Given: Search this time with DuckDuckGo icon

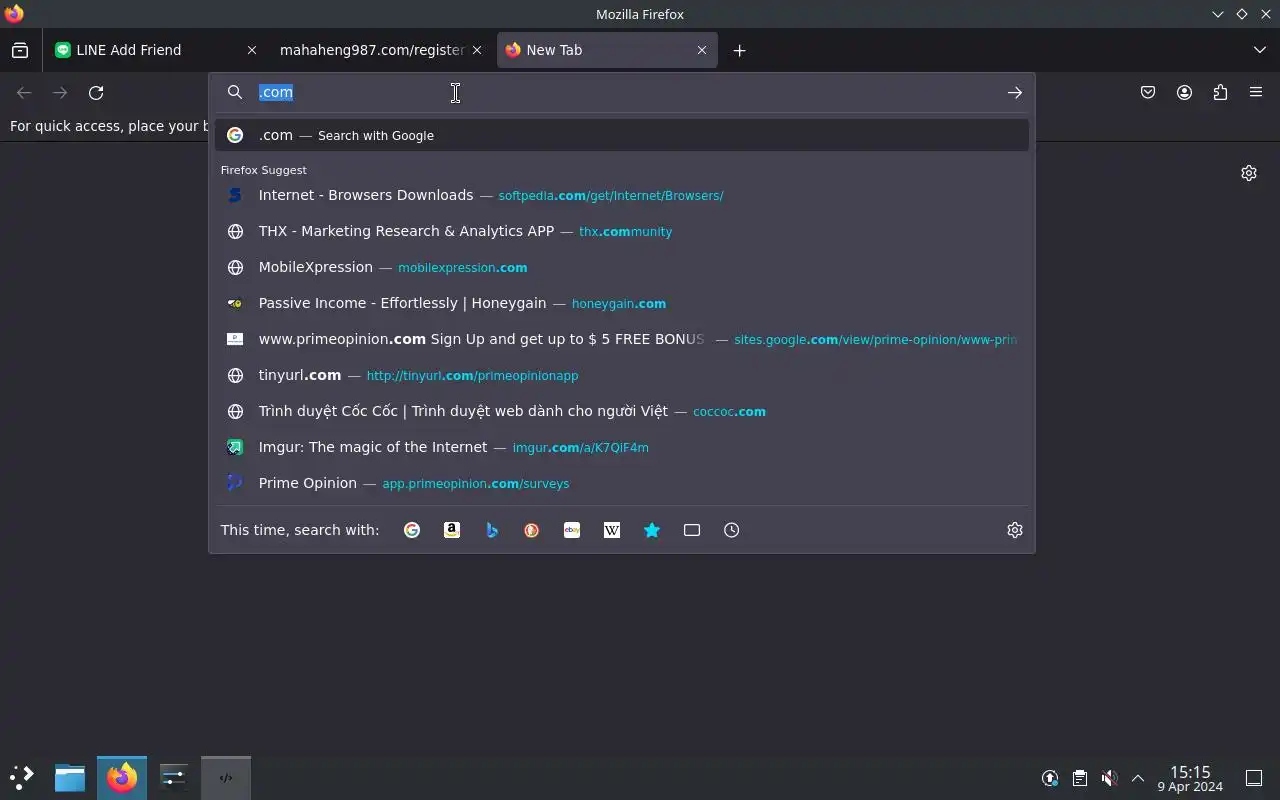Looking at the screenshot, I should 532,530.
